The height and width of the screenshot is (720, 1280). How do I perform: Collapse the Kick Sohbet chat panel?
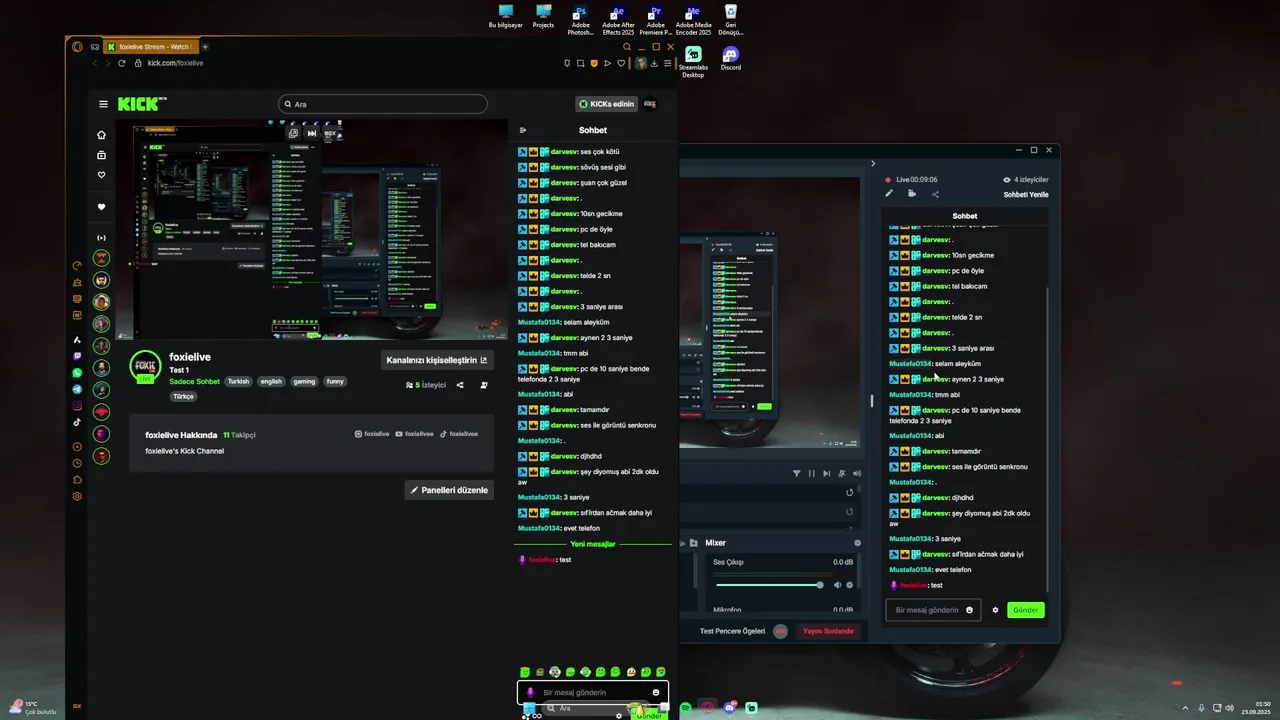[523, 130]
